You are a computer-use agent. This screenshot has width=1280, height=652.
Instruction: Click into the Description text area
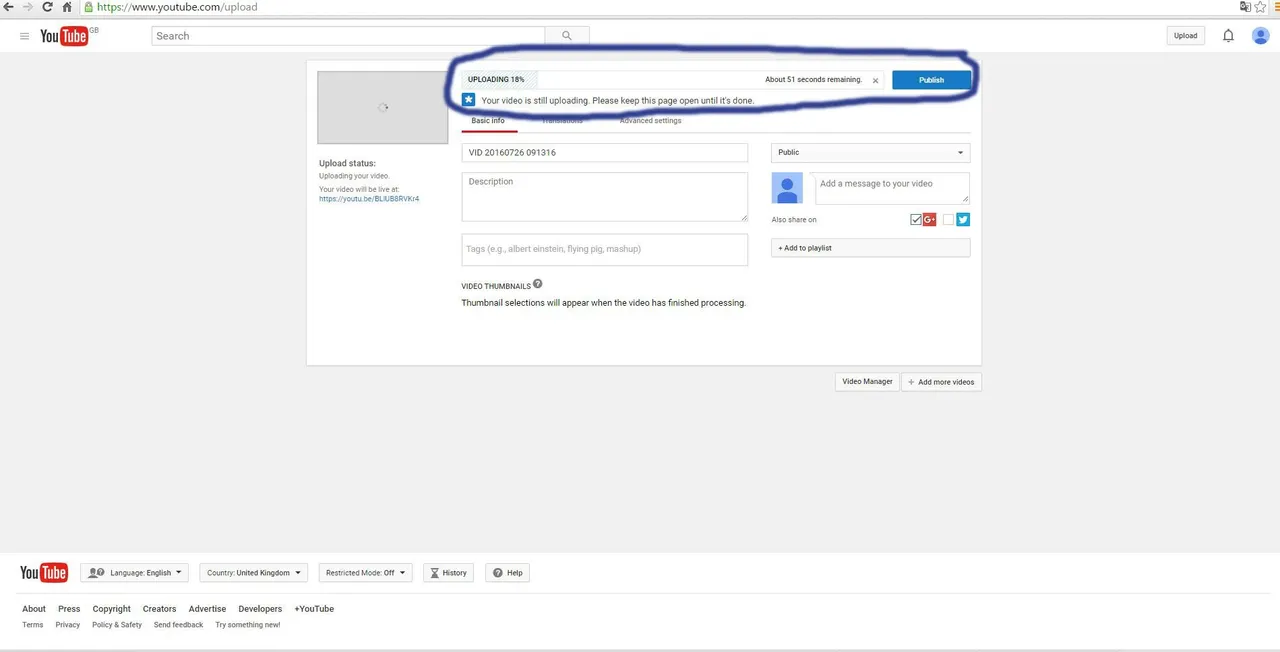click(605, 197)
